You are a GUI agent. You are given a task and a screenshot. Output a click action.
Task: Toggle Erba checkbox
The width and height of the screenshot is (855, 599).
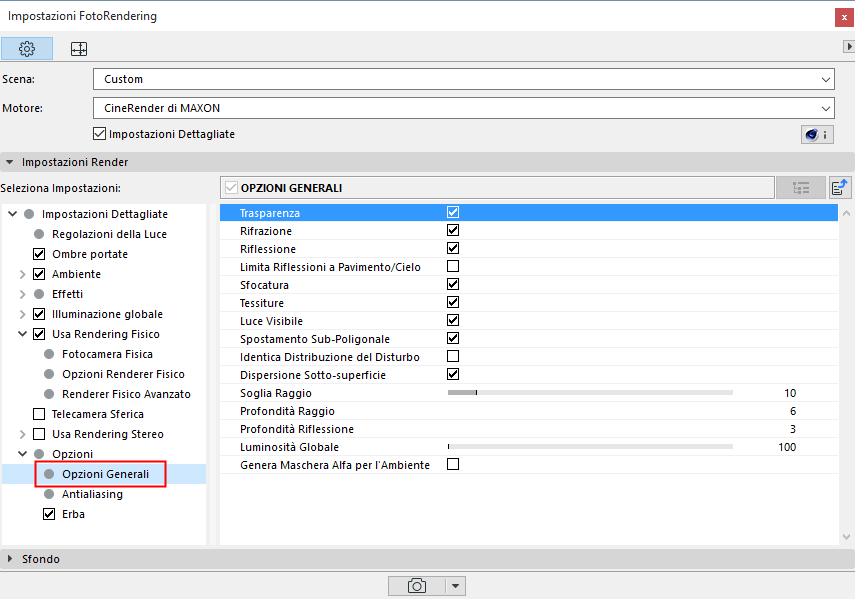point(49,514)
